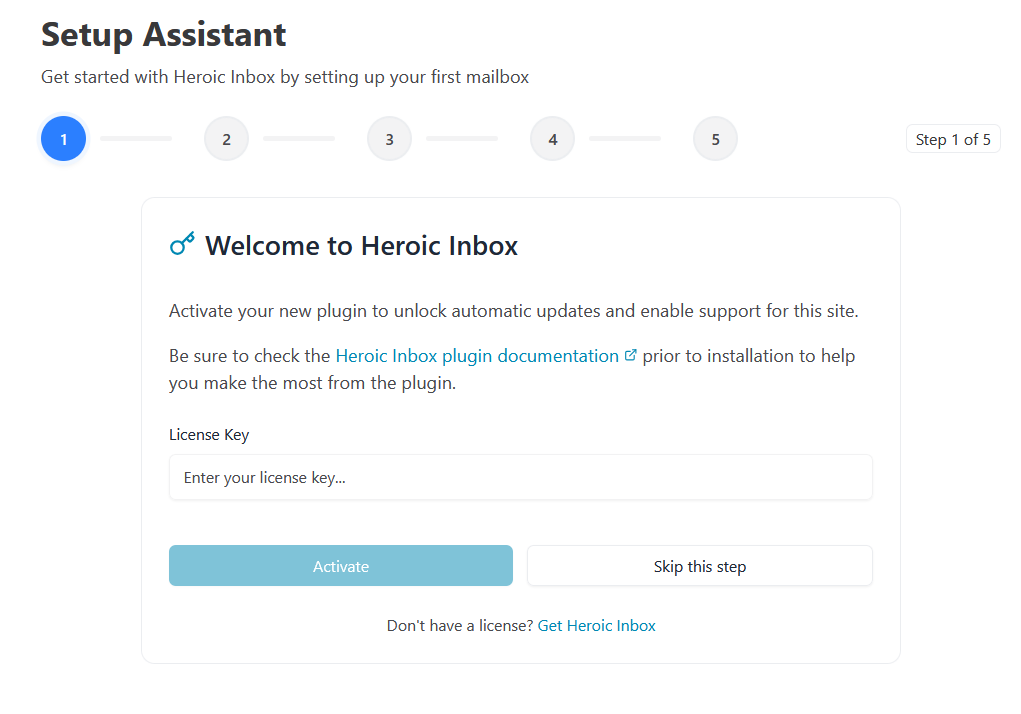1021x714 pixels.
Task: Click the 'Setup Assistant' page heading
Action: click(164, 35)
